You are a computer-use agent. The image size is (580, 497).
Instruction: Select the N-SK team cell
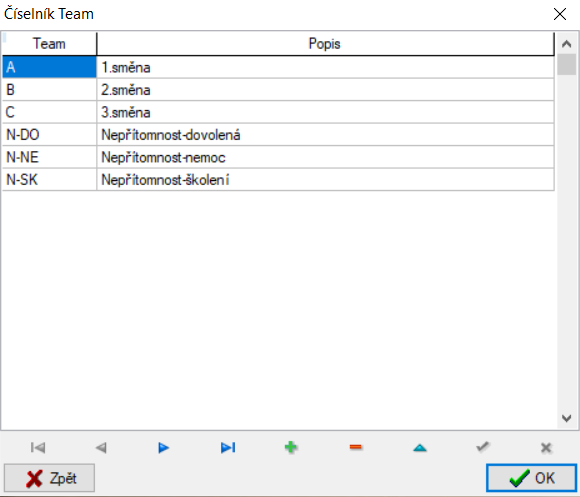(49, 180)
